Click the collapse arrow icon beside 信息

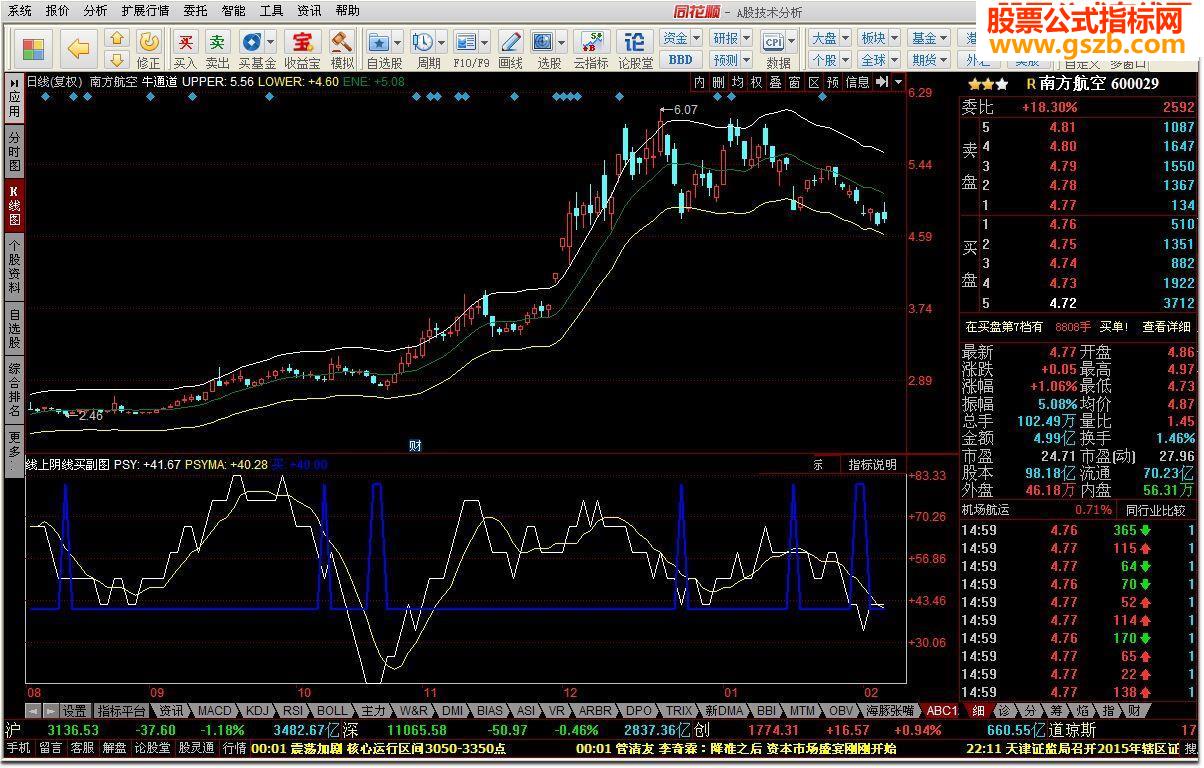point(881,82)
